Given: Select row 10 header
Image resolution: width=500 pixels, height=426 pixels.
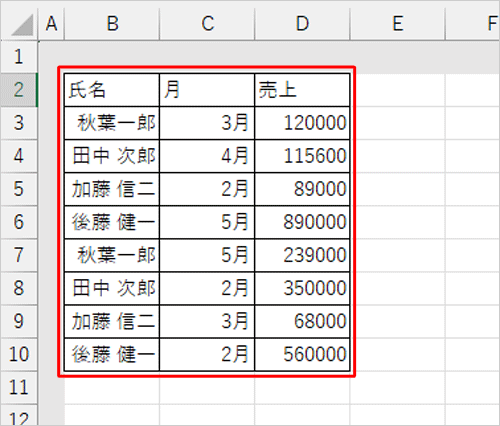Looking at the screenshot, I should [19, 354].
